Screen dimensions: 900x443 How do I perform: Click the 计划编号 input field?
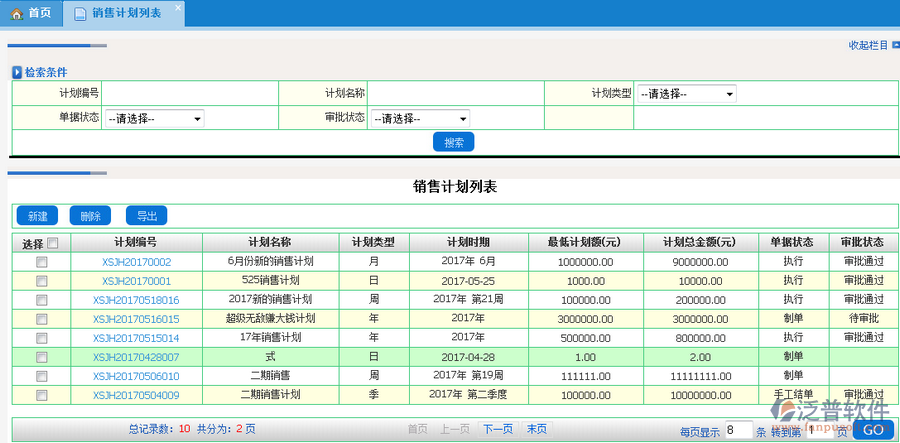[x=190, y=94]
